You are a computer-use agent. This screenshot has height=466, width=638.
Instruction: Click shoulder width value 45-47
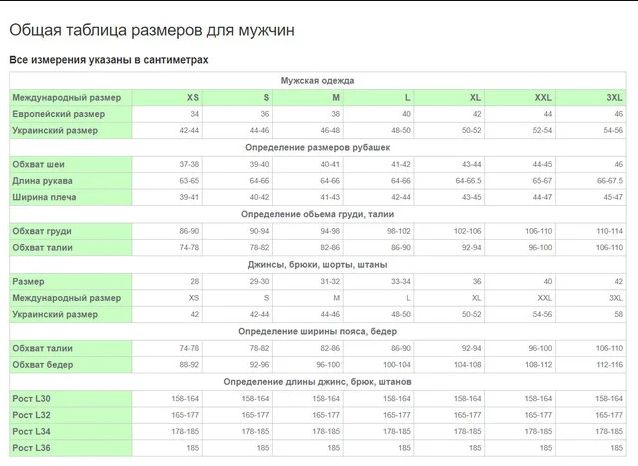click(x=613, y=197)
